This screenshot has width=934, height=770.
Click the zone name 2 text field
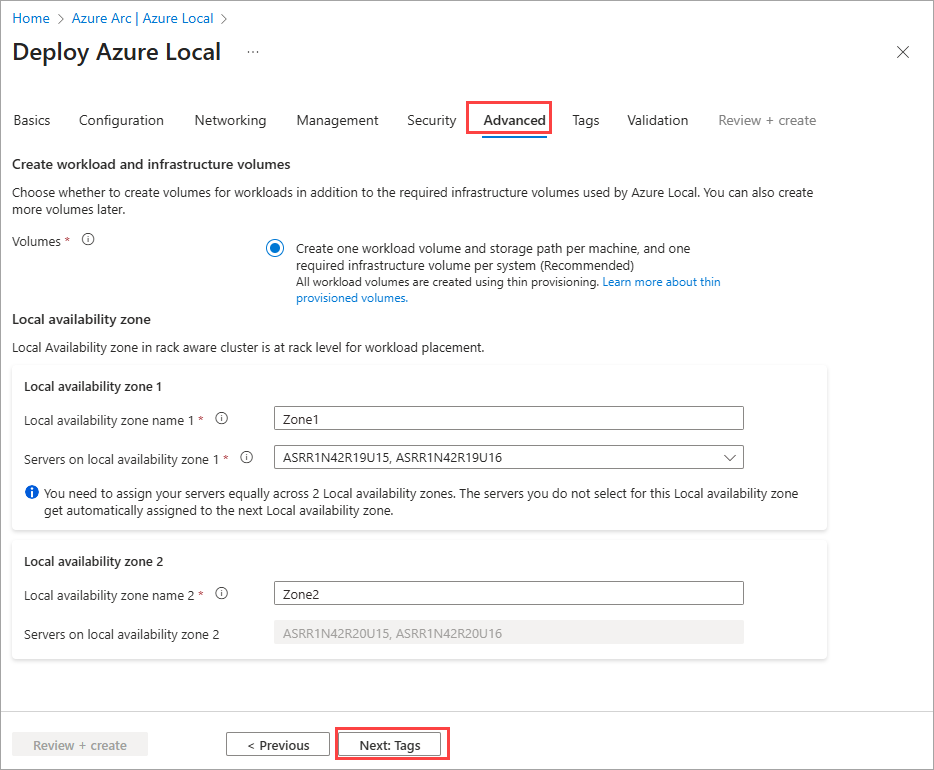[508, 593]
